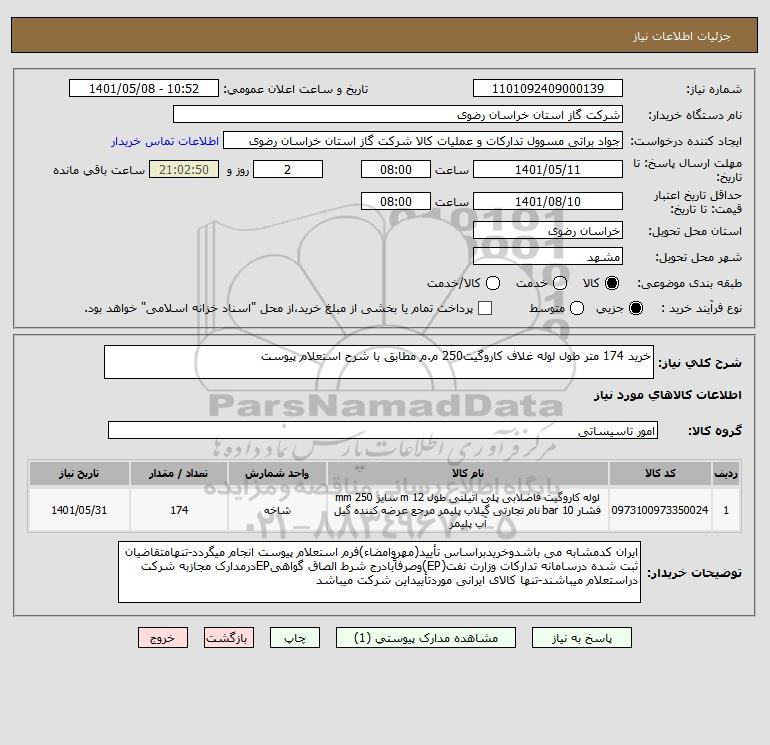Click the row number 1 cell
The height and width of the screenshot is (745, 770).
pos(726,510)
